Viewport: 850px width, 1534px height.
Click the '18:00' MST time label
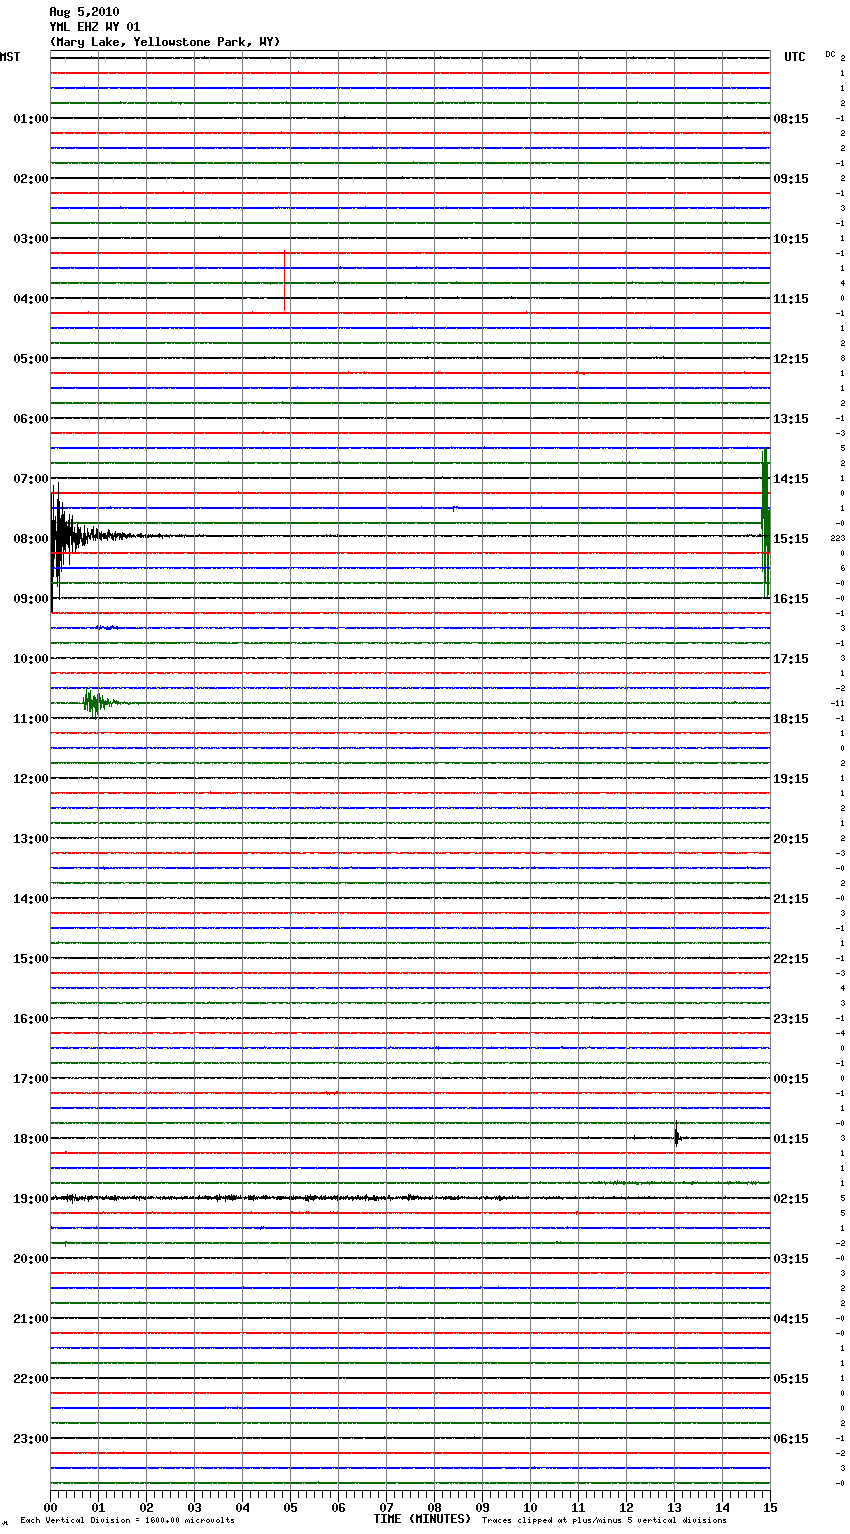(31, 1139)
